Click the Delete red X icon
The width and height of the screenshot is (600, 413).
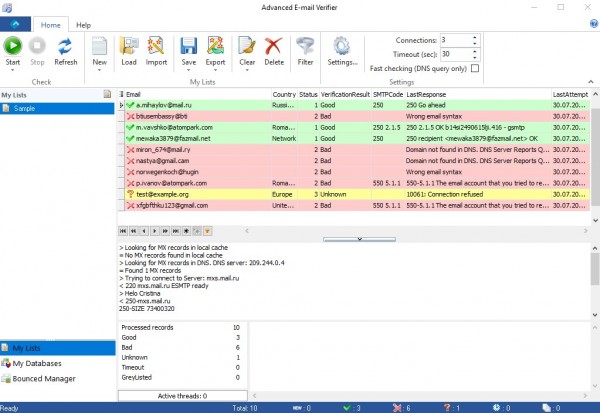pyautogui.click(x=274, y=46)
